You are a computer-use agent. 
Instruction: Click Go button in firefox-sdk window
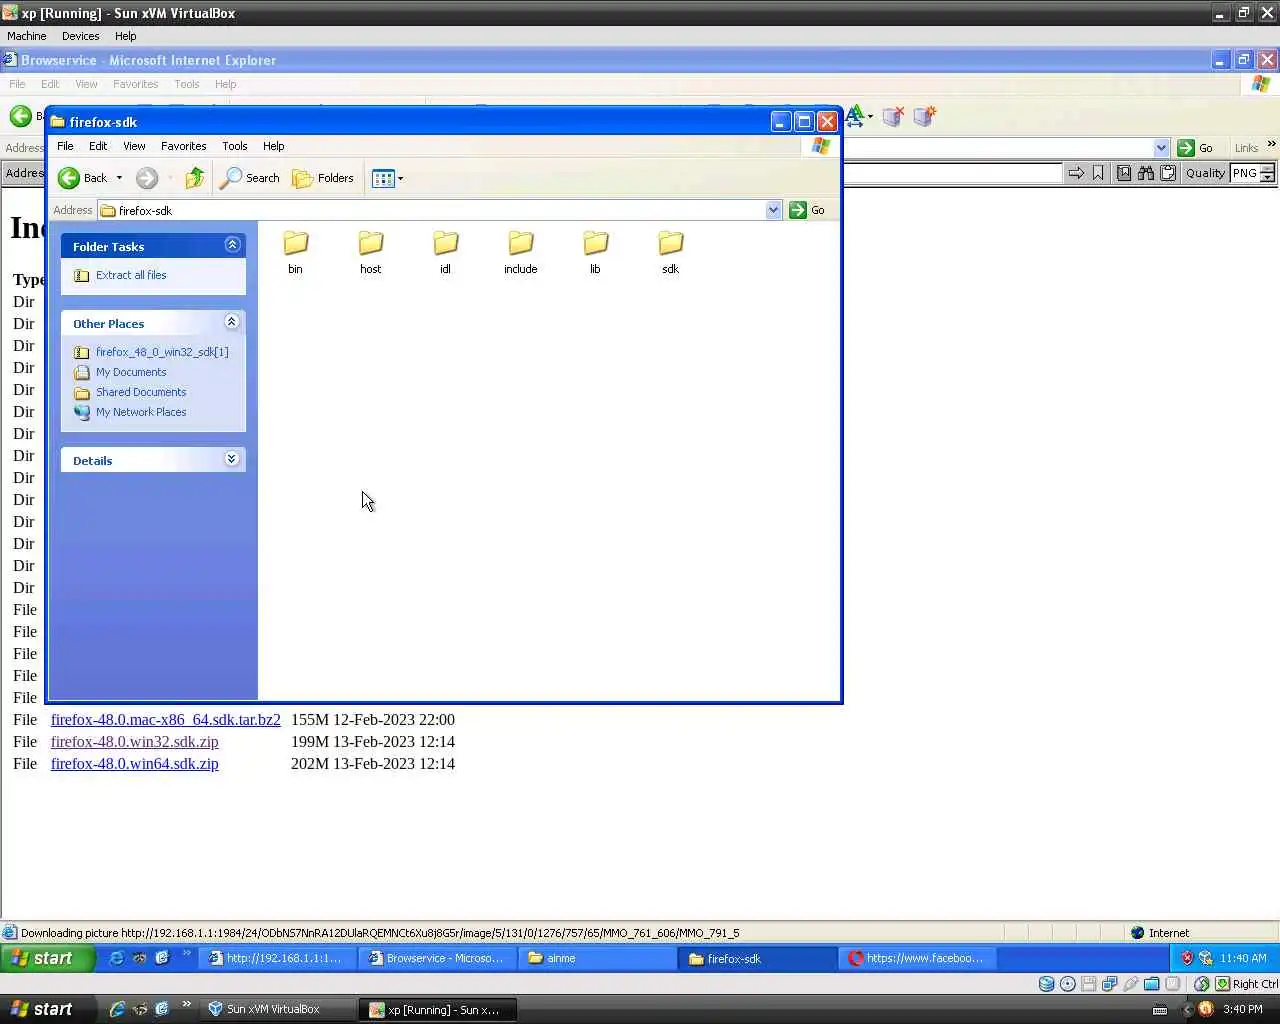[x=808, y=210]
